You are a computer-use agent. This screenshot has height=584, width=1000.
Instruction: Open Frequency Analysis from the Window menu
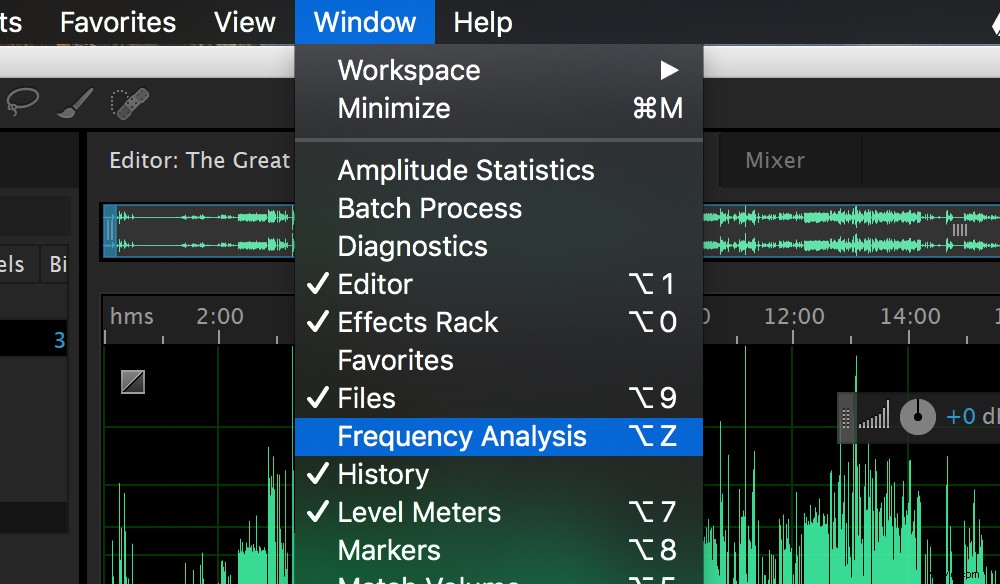point(462,436)
